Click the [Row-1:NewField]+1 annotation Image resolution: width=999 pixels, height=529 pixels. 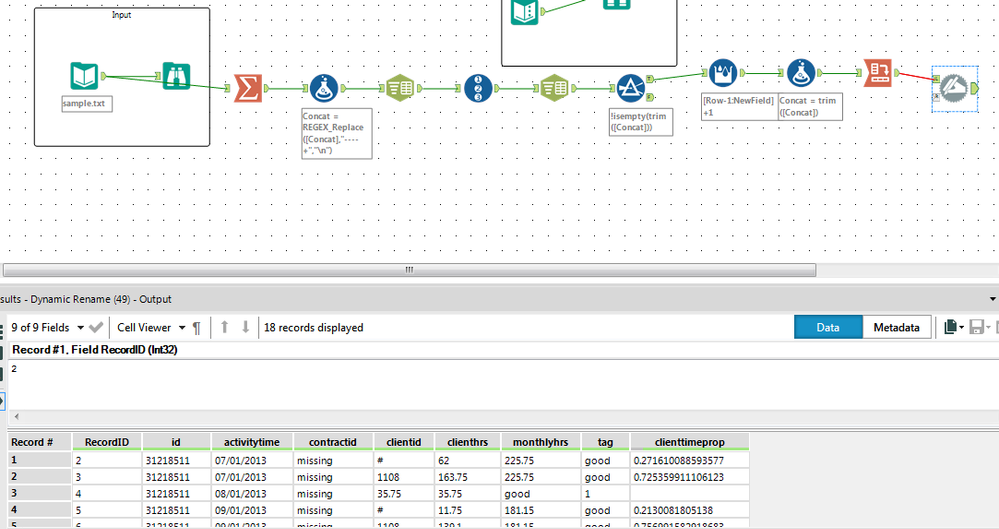click(x=738, y=106)
